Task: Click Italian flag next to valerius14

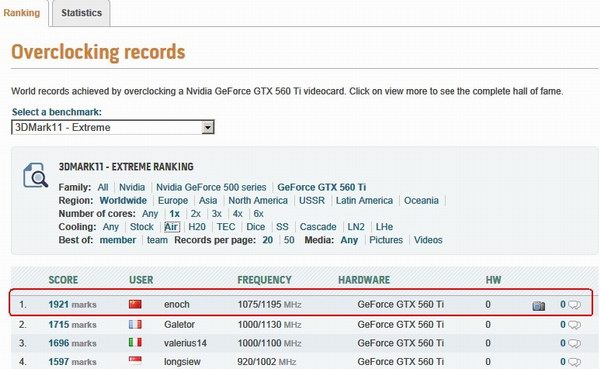Action: tap(135, 342)
